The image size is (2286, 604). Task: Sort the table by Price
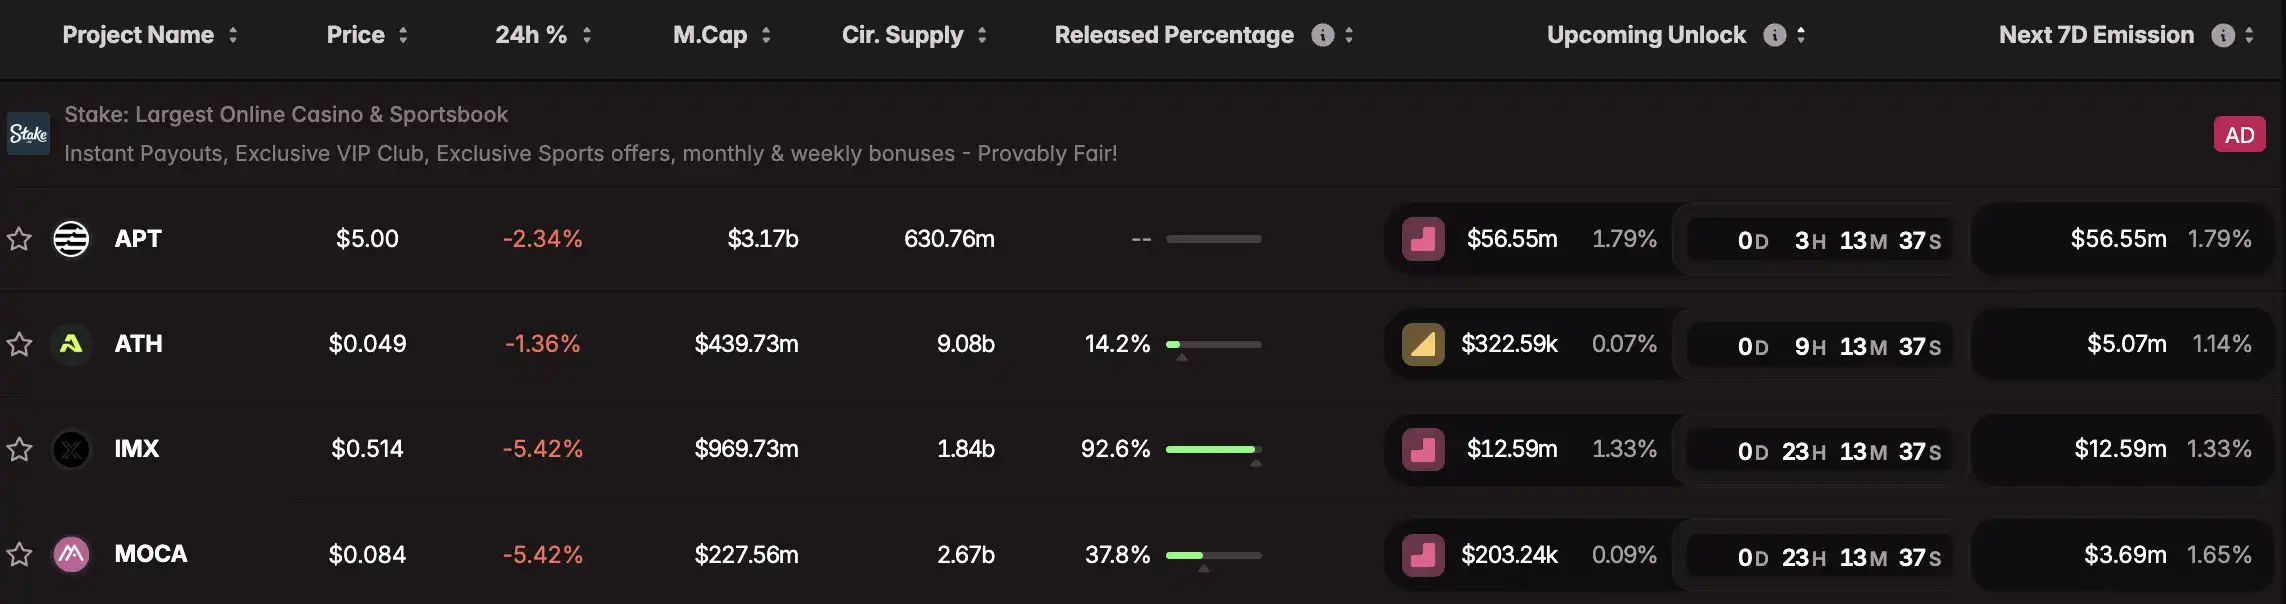367,35
